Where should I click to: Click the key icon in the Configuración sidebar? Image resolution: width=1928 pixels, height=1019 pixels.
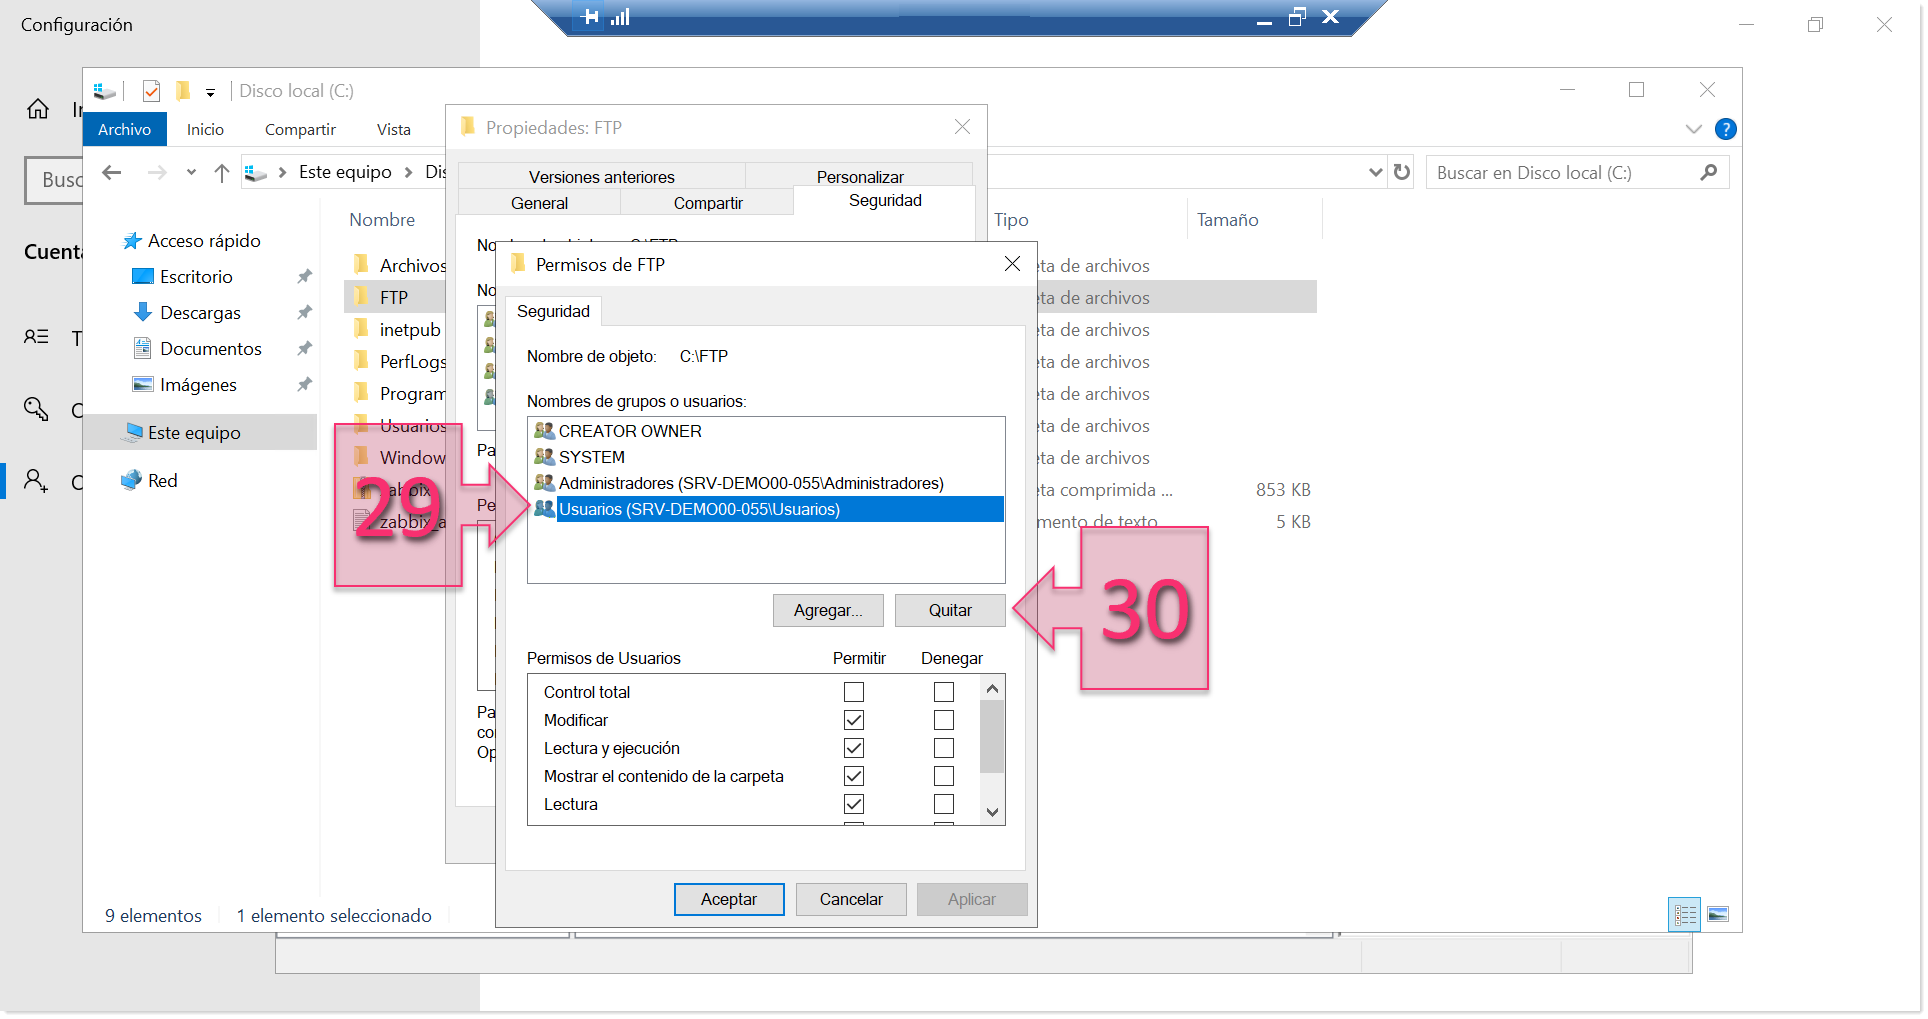[37, 410]
